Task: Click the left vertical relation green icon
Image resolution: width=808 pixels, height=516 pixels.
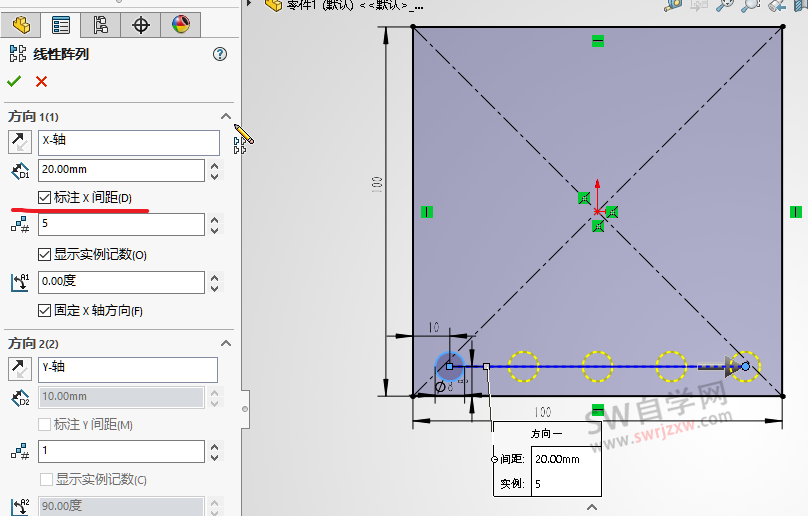Action: click(x=427, y=212)
